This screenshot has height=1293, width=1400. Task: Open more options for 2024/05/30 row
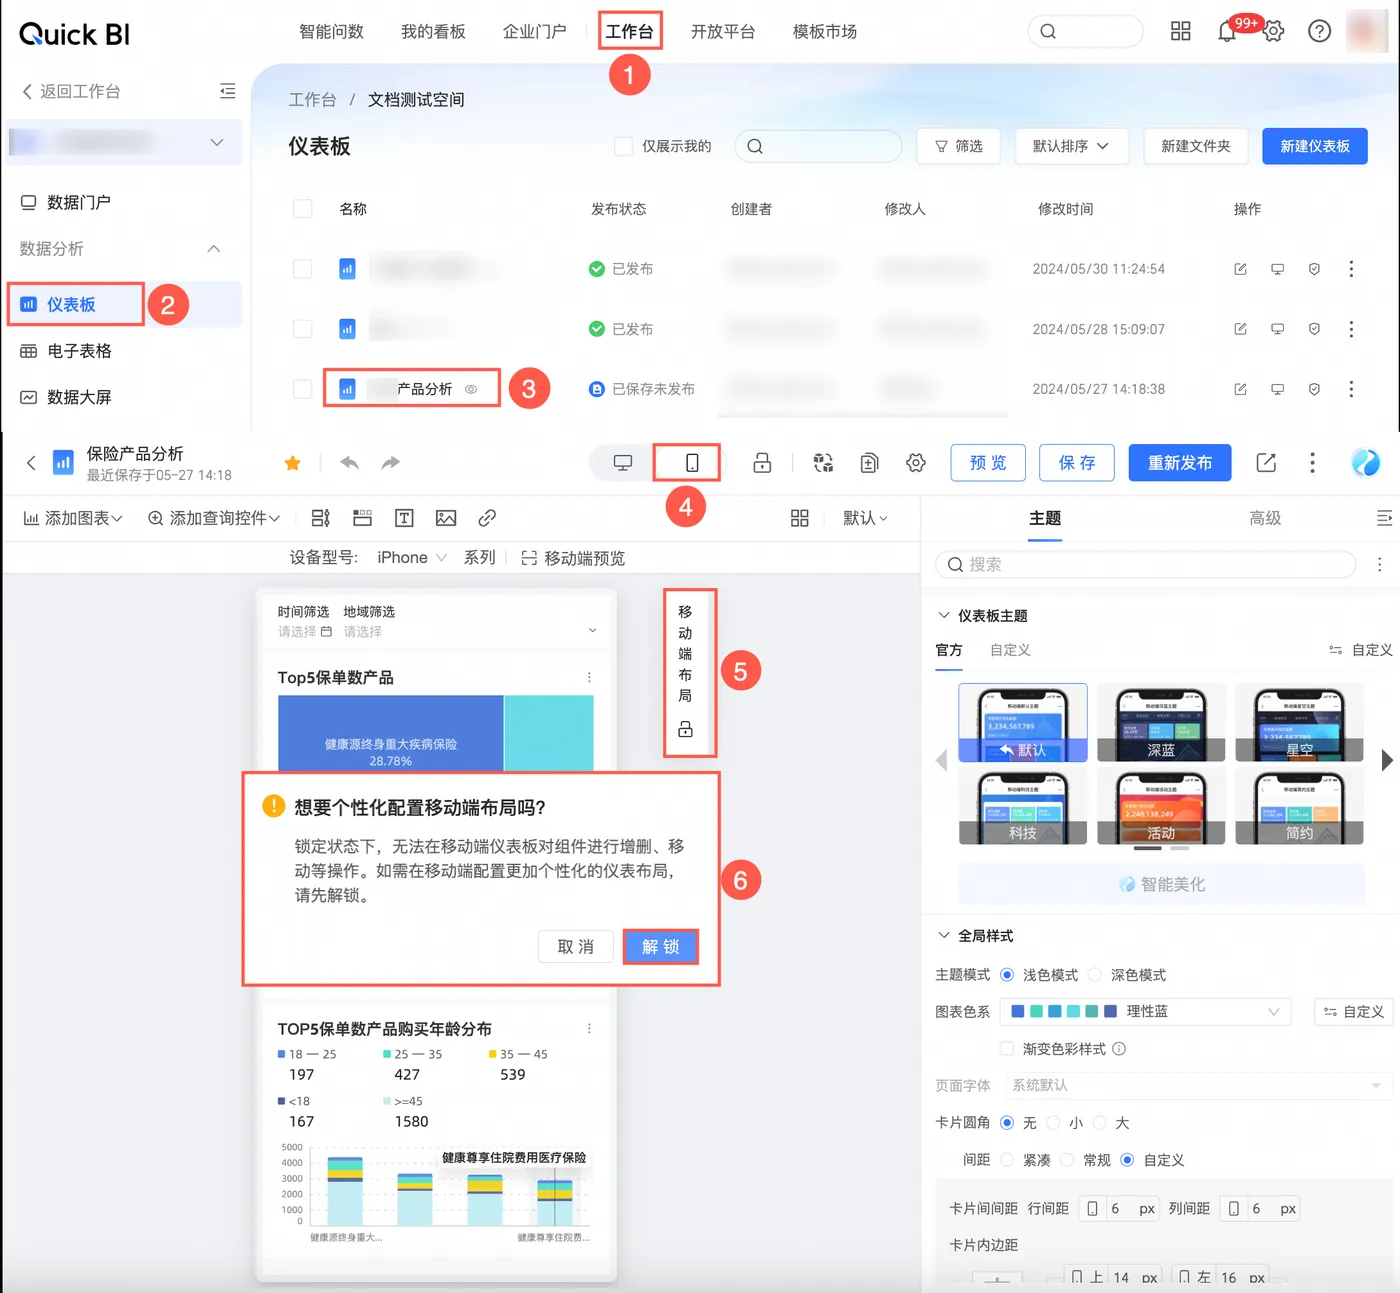(x=1351, y=269)
